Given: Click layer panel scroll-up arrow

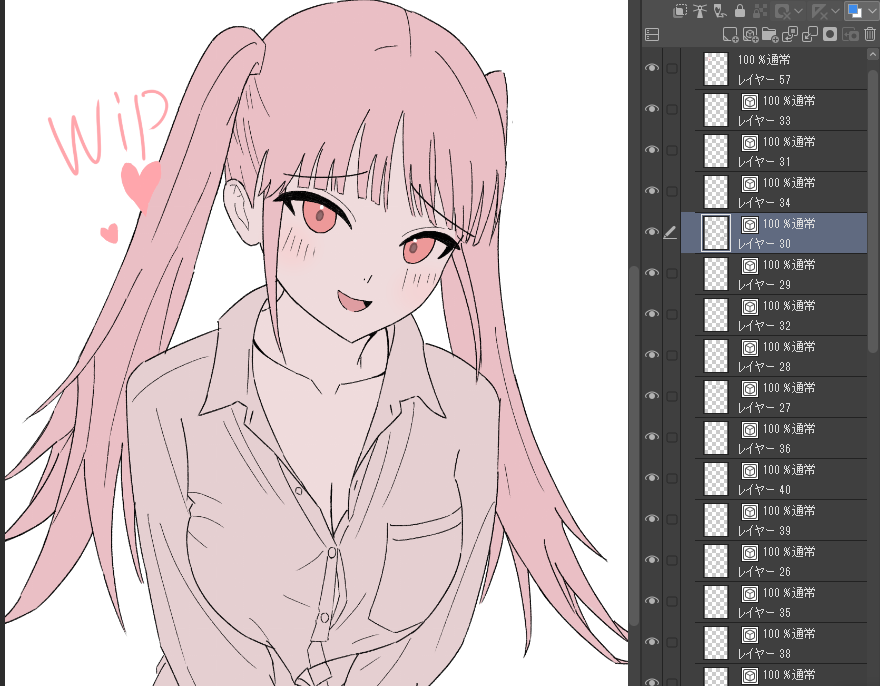Looking at the screenshot, I should pyautogui.click(x=873, y=54).
